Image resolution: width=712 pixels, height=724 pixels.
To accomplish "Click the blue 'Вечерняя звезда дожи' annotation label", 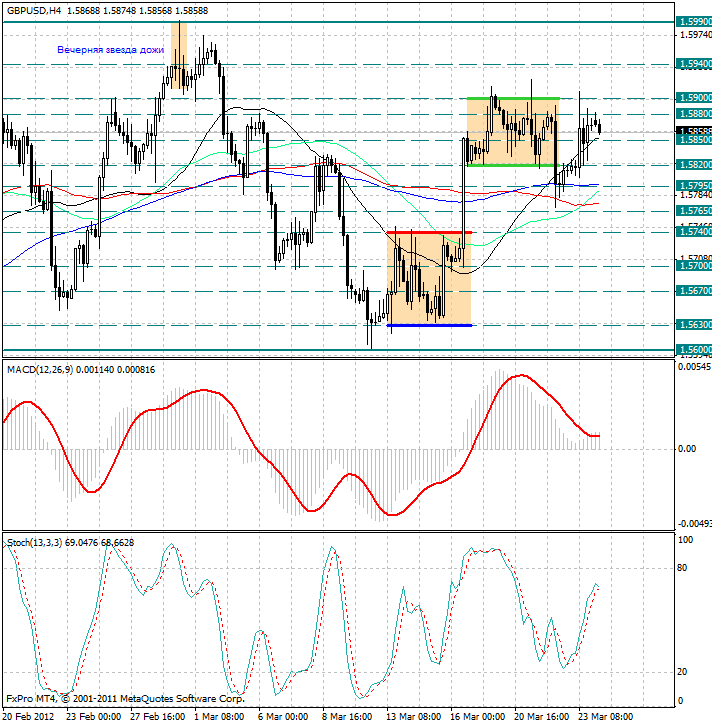I will (110, 50).
